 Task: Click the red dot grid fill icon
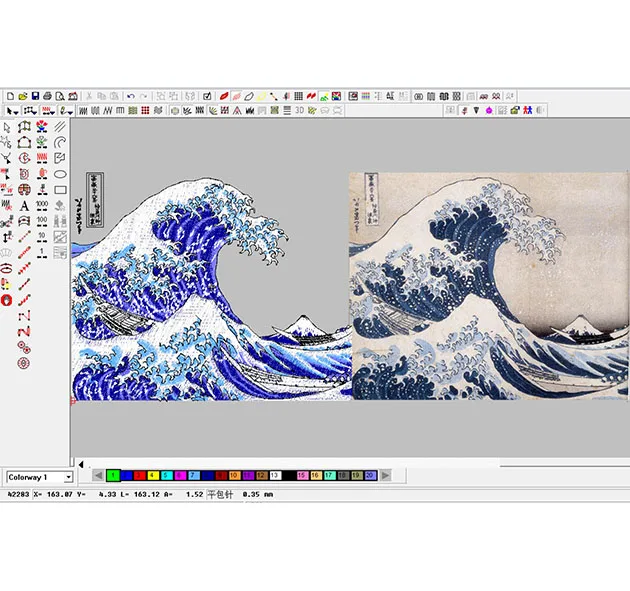(x=145, y=110)
